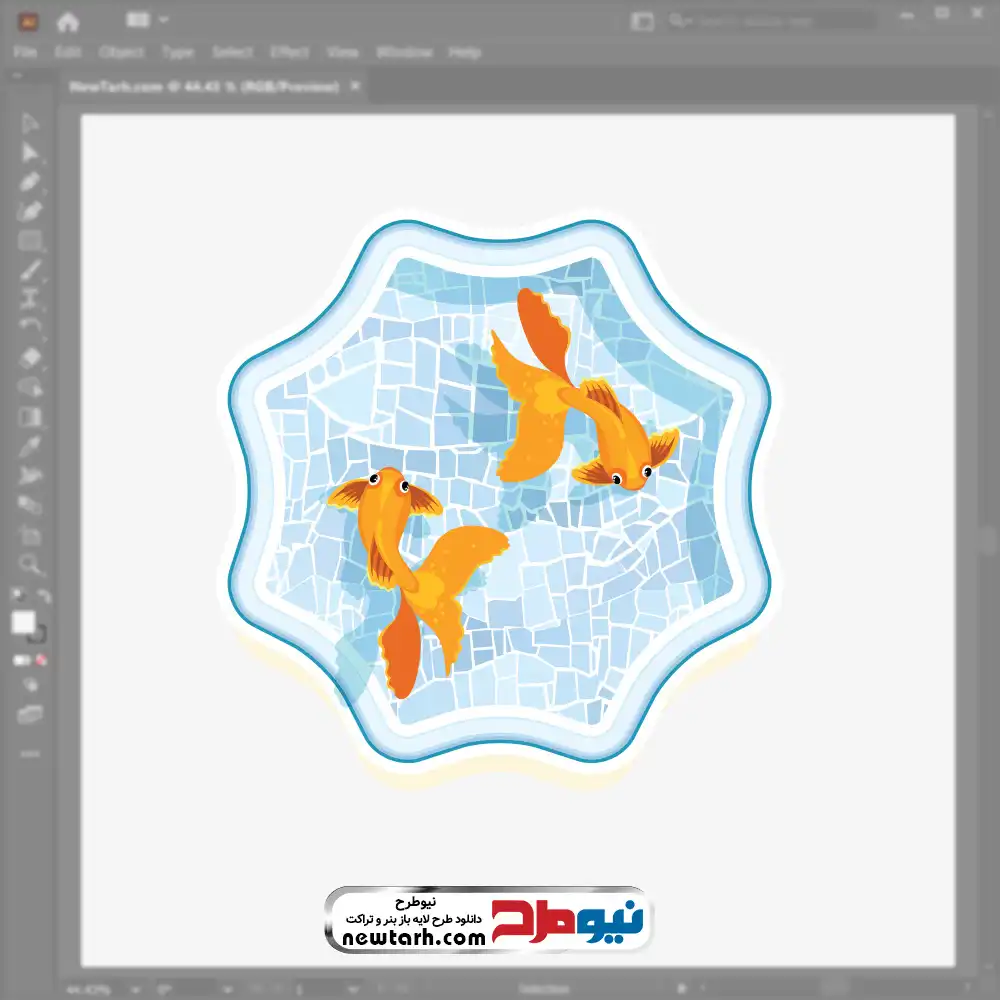Screen dimensions: 1000x1000
Task: Select the Shape Builder tool
Action: tap(29, 387)
